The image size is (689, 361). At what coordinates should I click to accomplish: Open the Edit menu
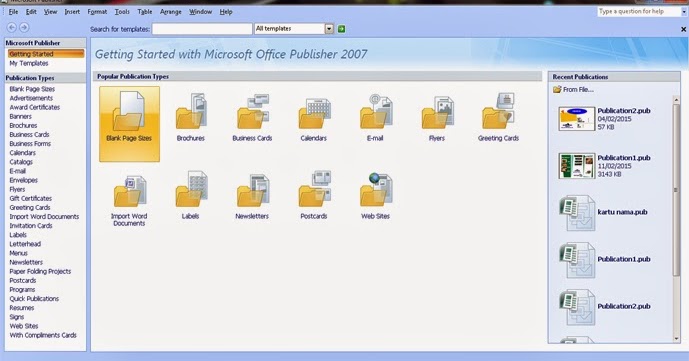(31, 12)
